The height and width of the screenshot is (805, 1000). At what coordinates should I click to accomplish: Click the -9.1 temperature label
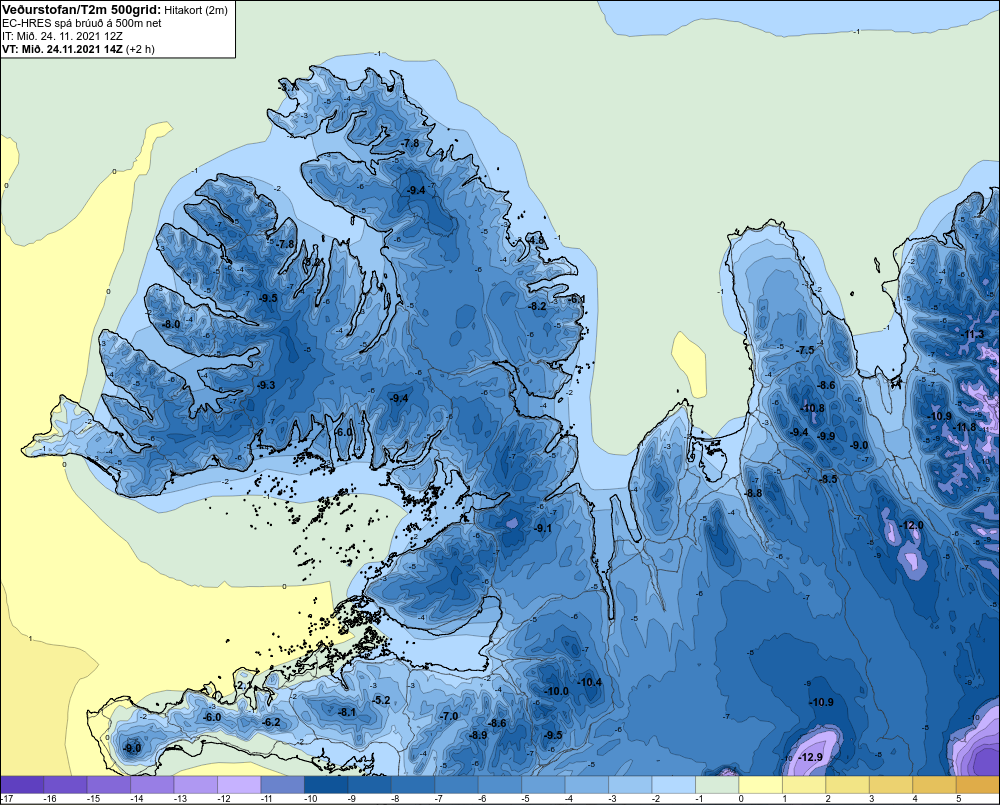tap(543, 528)
